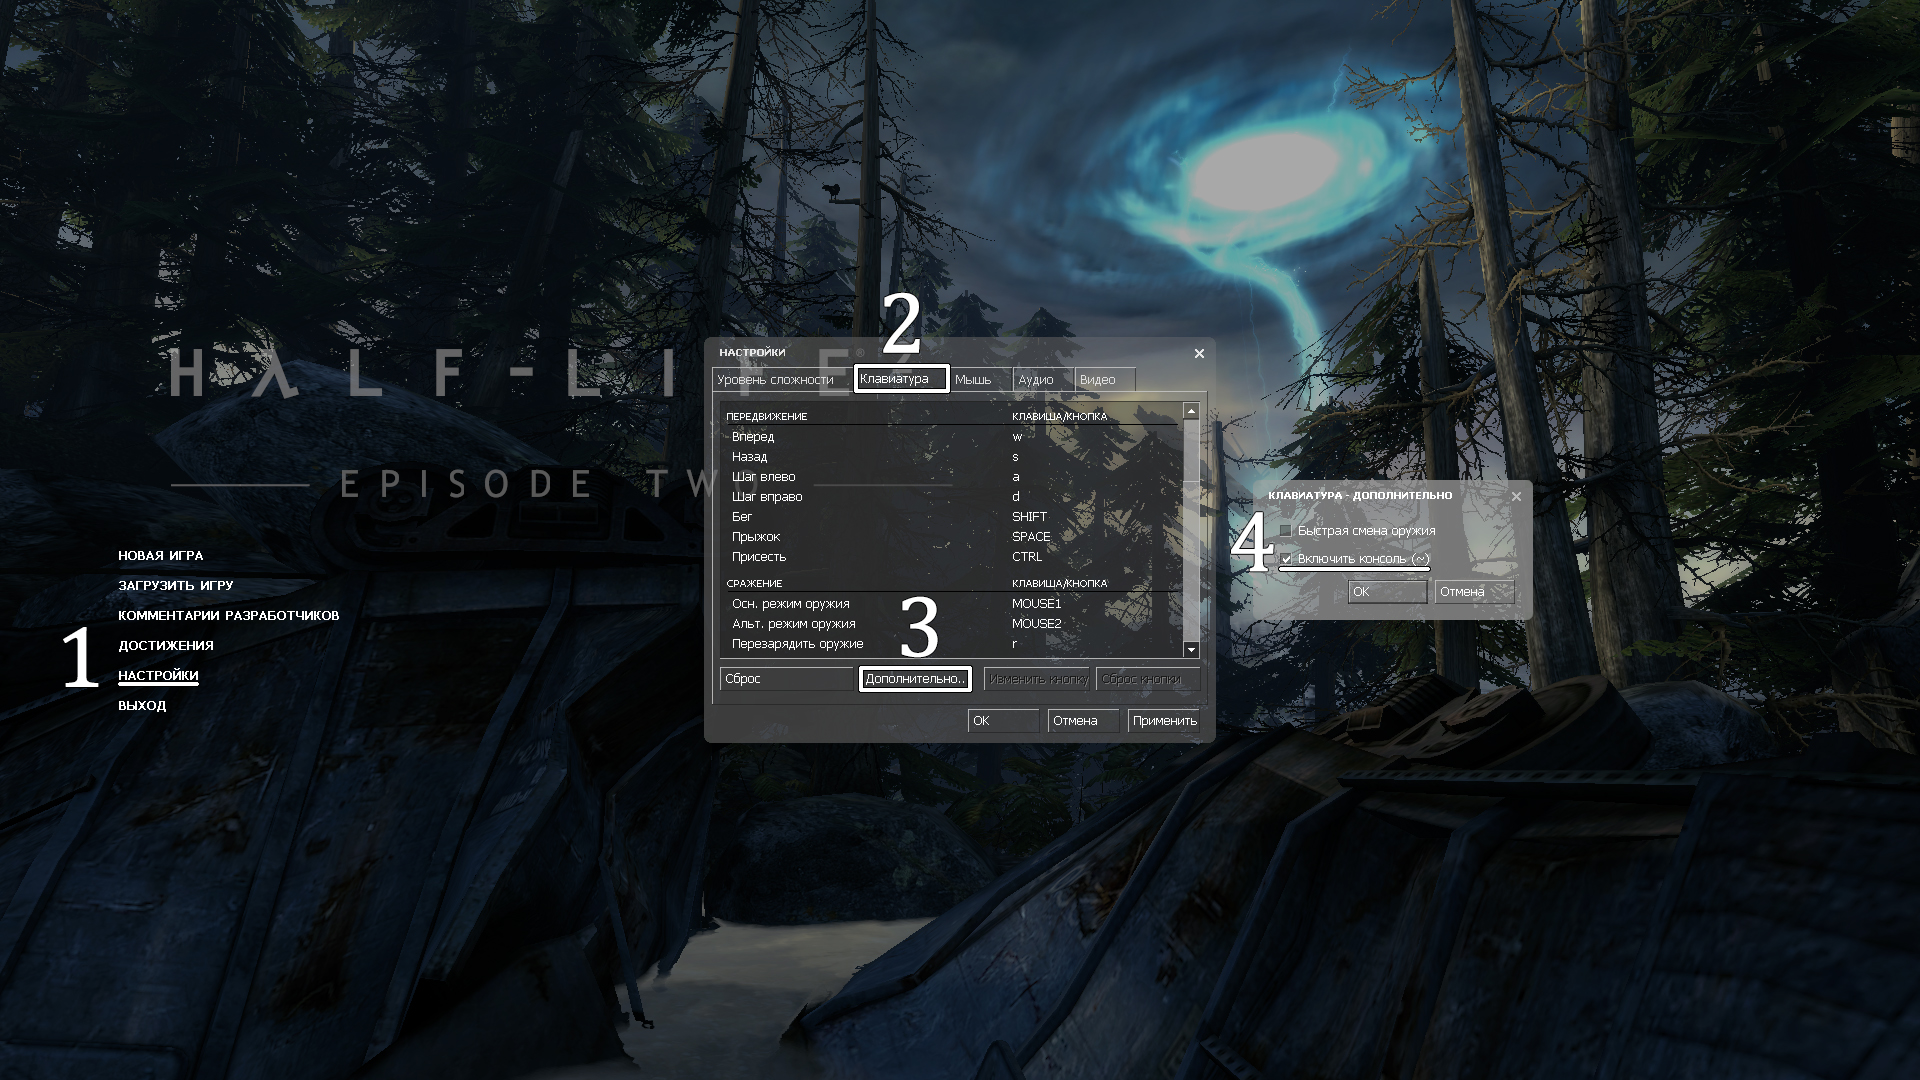Open the Аудио tab

click(x=1040, y=380)
